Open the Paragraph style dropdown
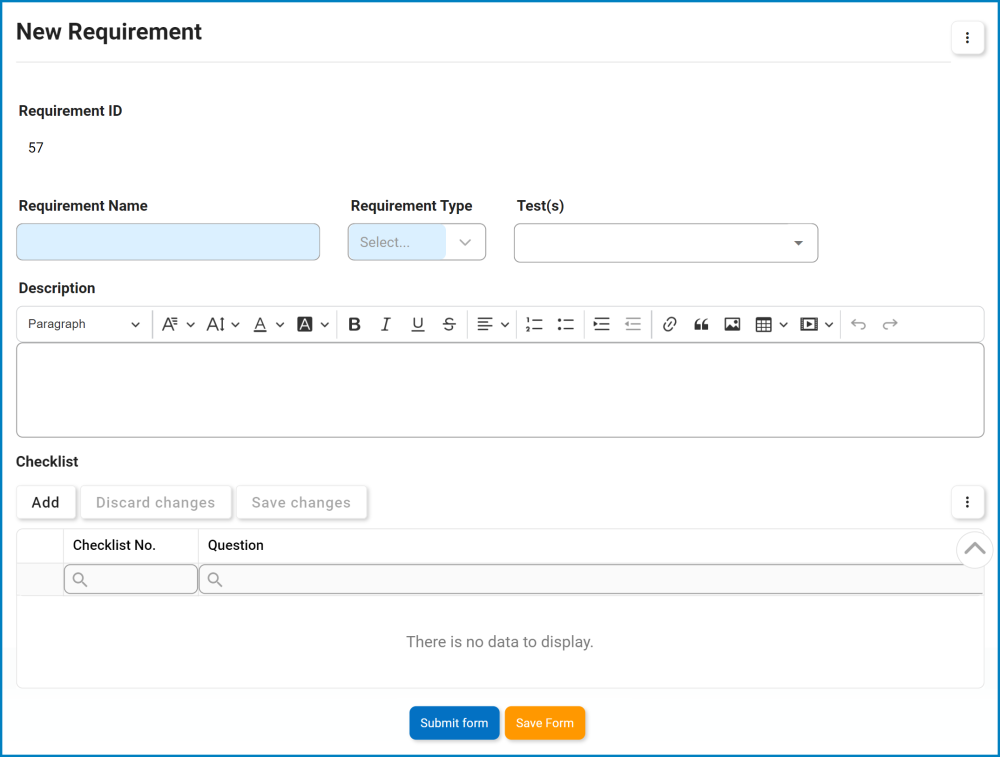Image resolution: width=1000 pixels, height=757 pixels. coord(83,323)
